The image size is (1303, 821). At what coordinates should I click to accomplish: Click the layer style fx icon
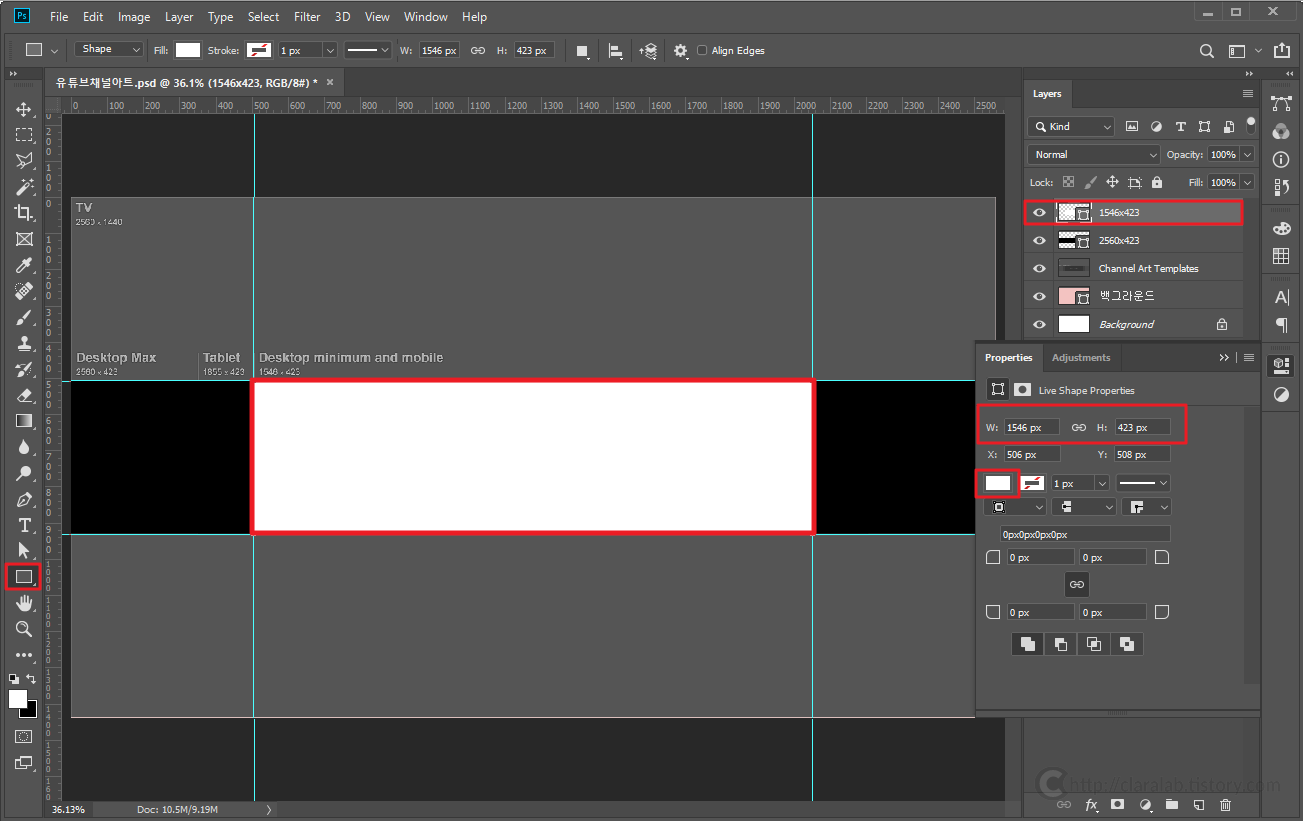tap(1092, 804)
